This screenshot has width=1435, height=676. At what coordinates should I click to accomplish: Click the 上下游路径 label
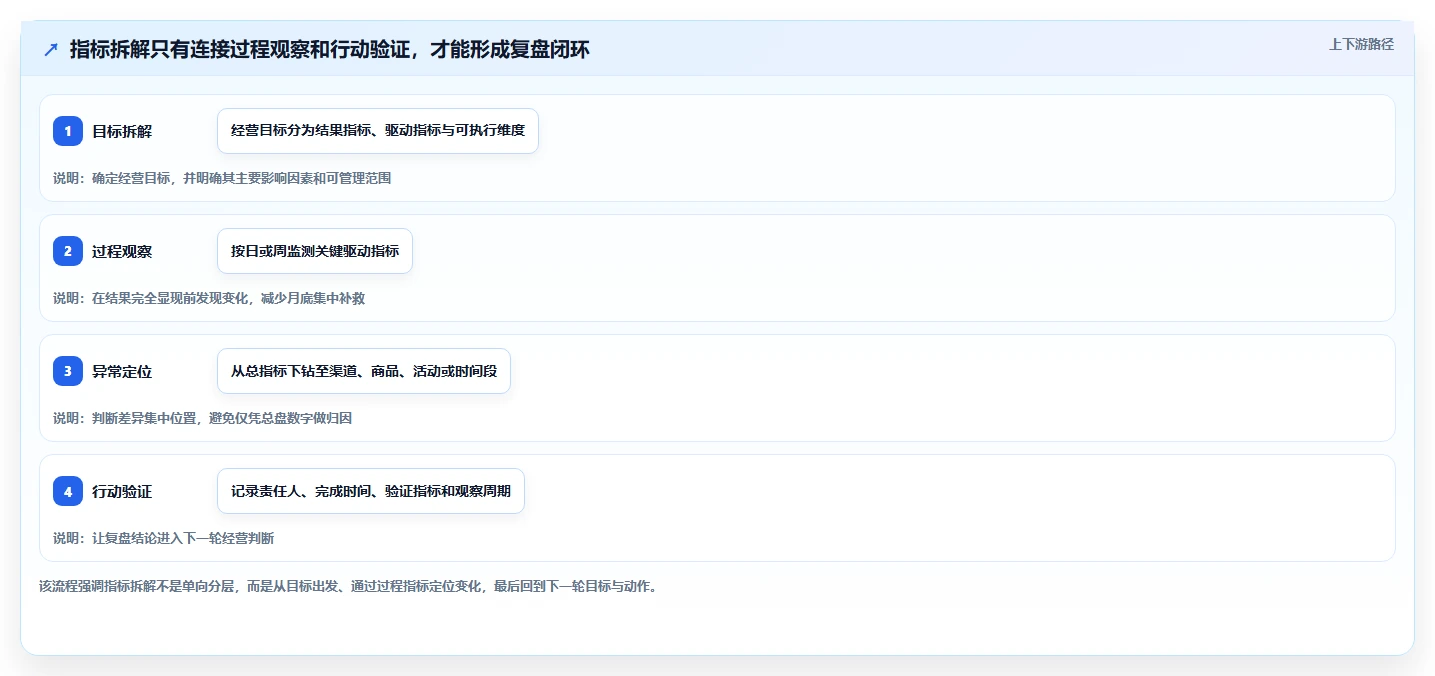pyautogui.click(x=1361, y=44)
